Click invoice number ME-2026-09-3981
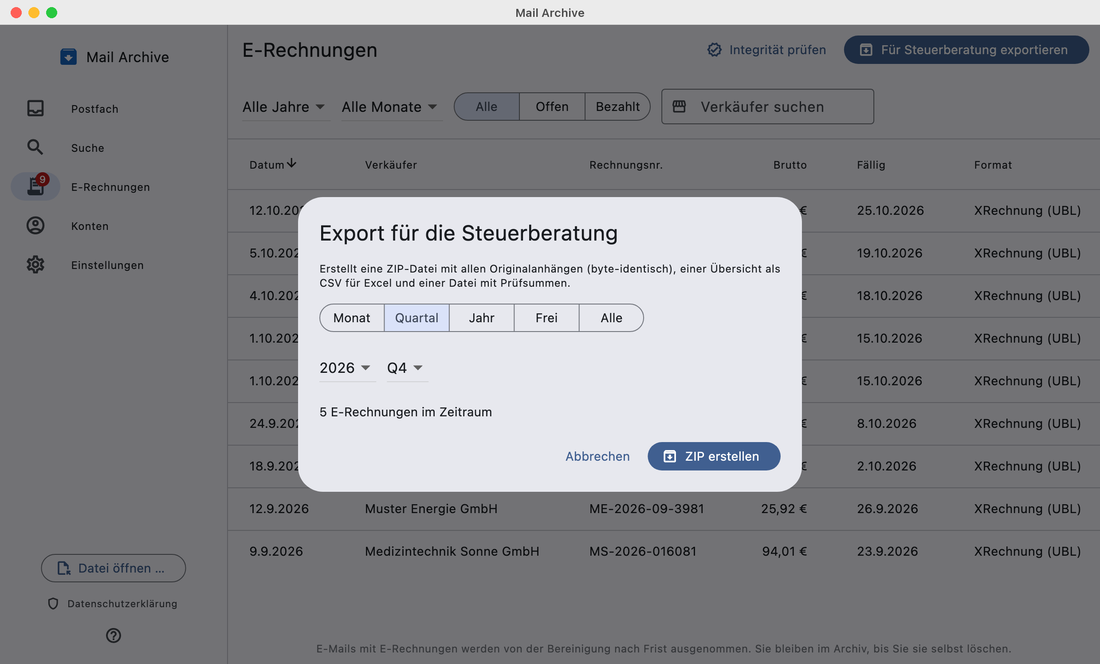The height and width of the screenshot is (664, 1100). click(x=646, y=509)
